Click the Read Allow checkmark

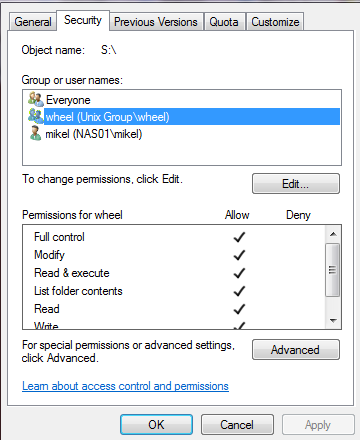(239, 309)
